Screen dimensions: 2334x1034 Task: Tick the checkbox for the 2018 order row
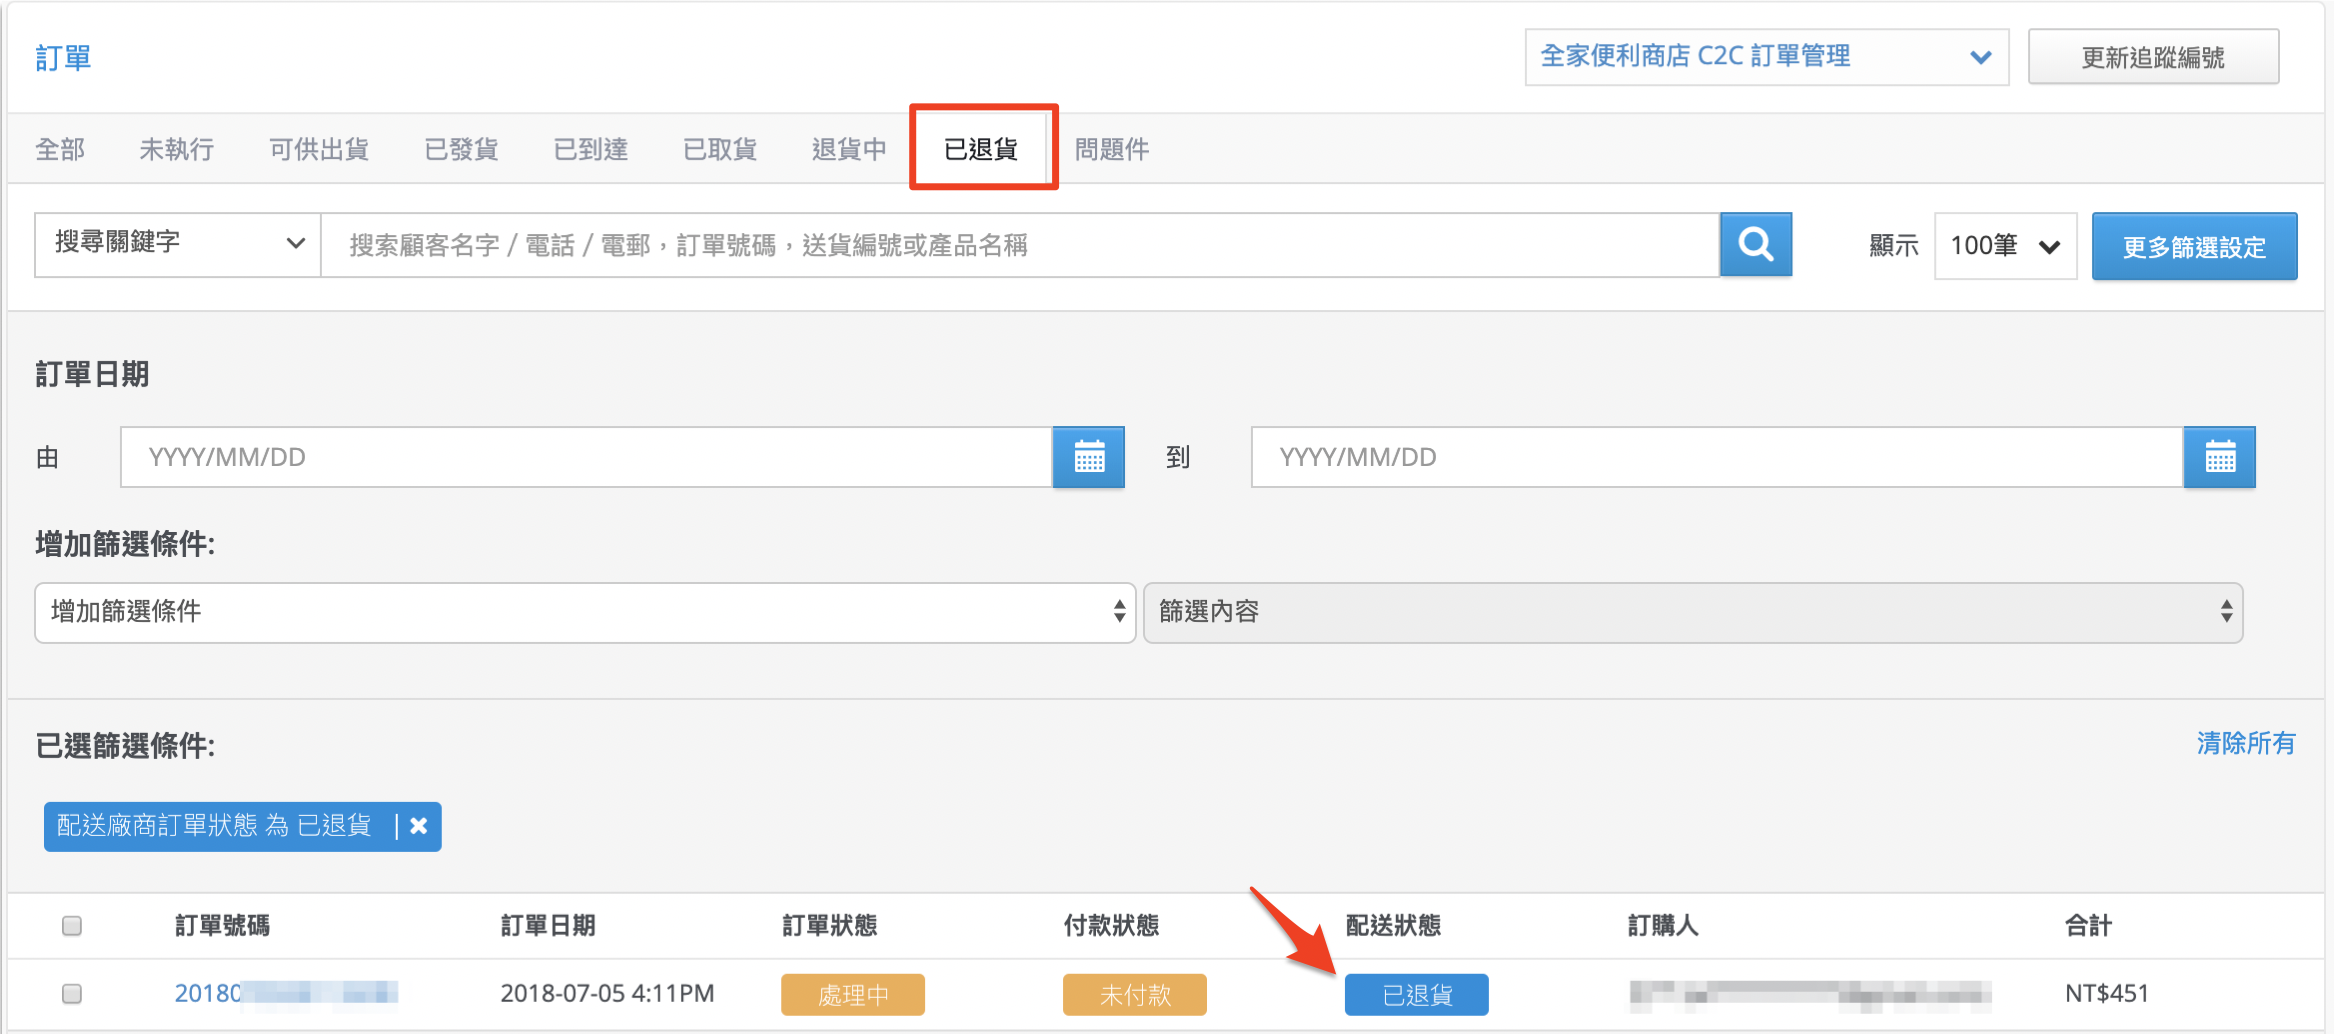click(x=72, y=994)
